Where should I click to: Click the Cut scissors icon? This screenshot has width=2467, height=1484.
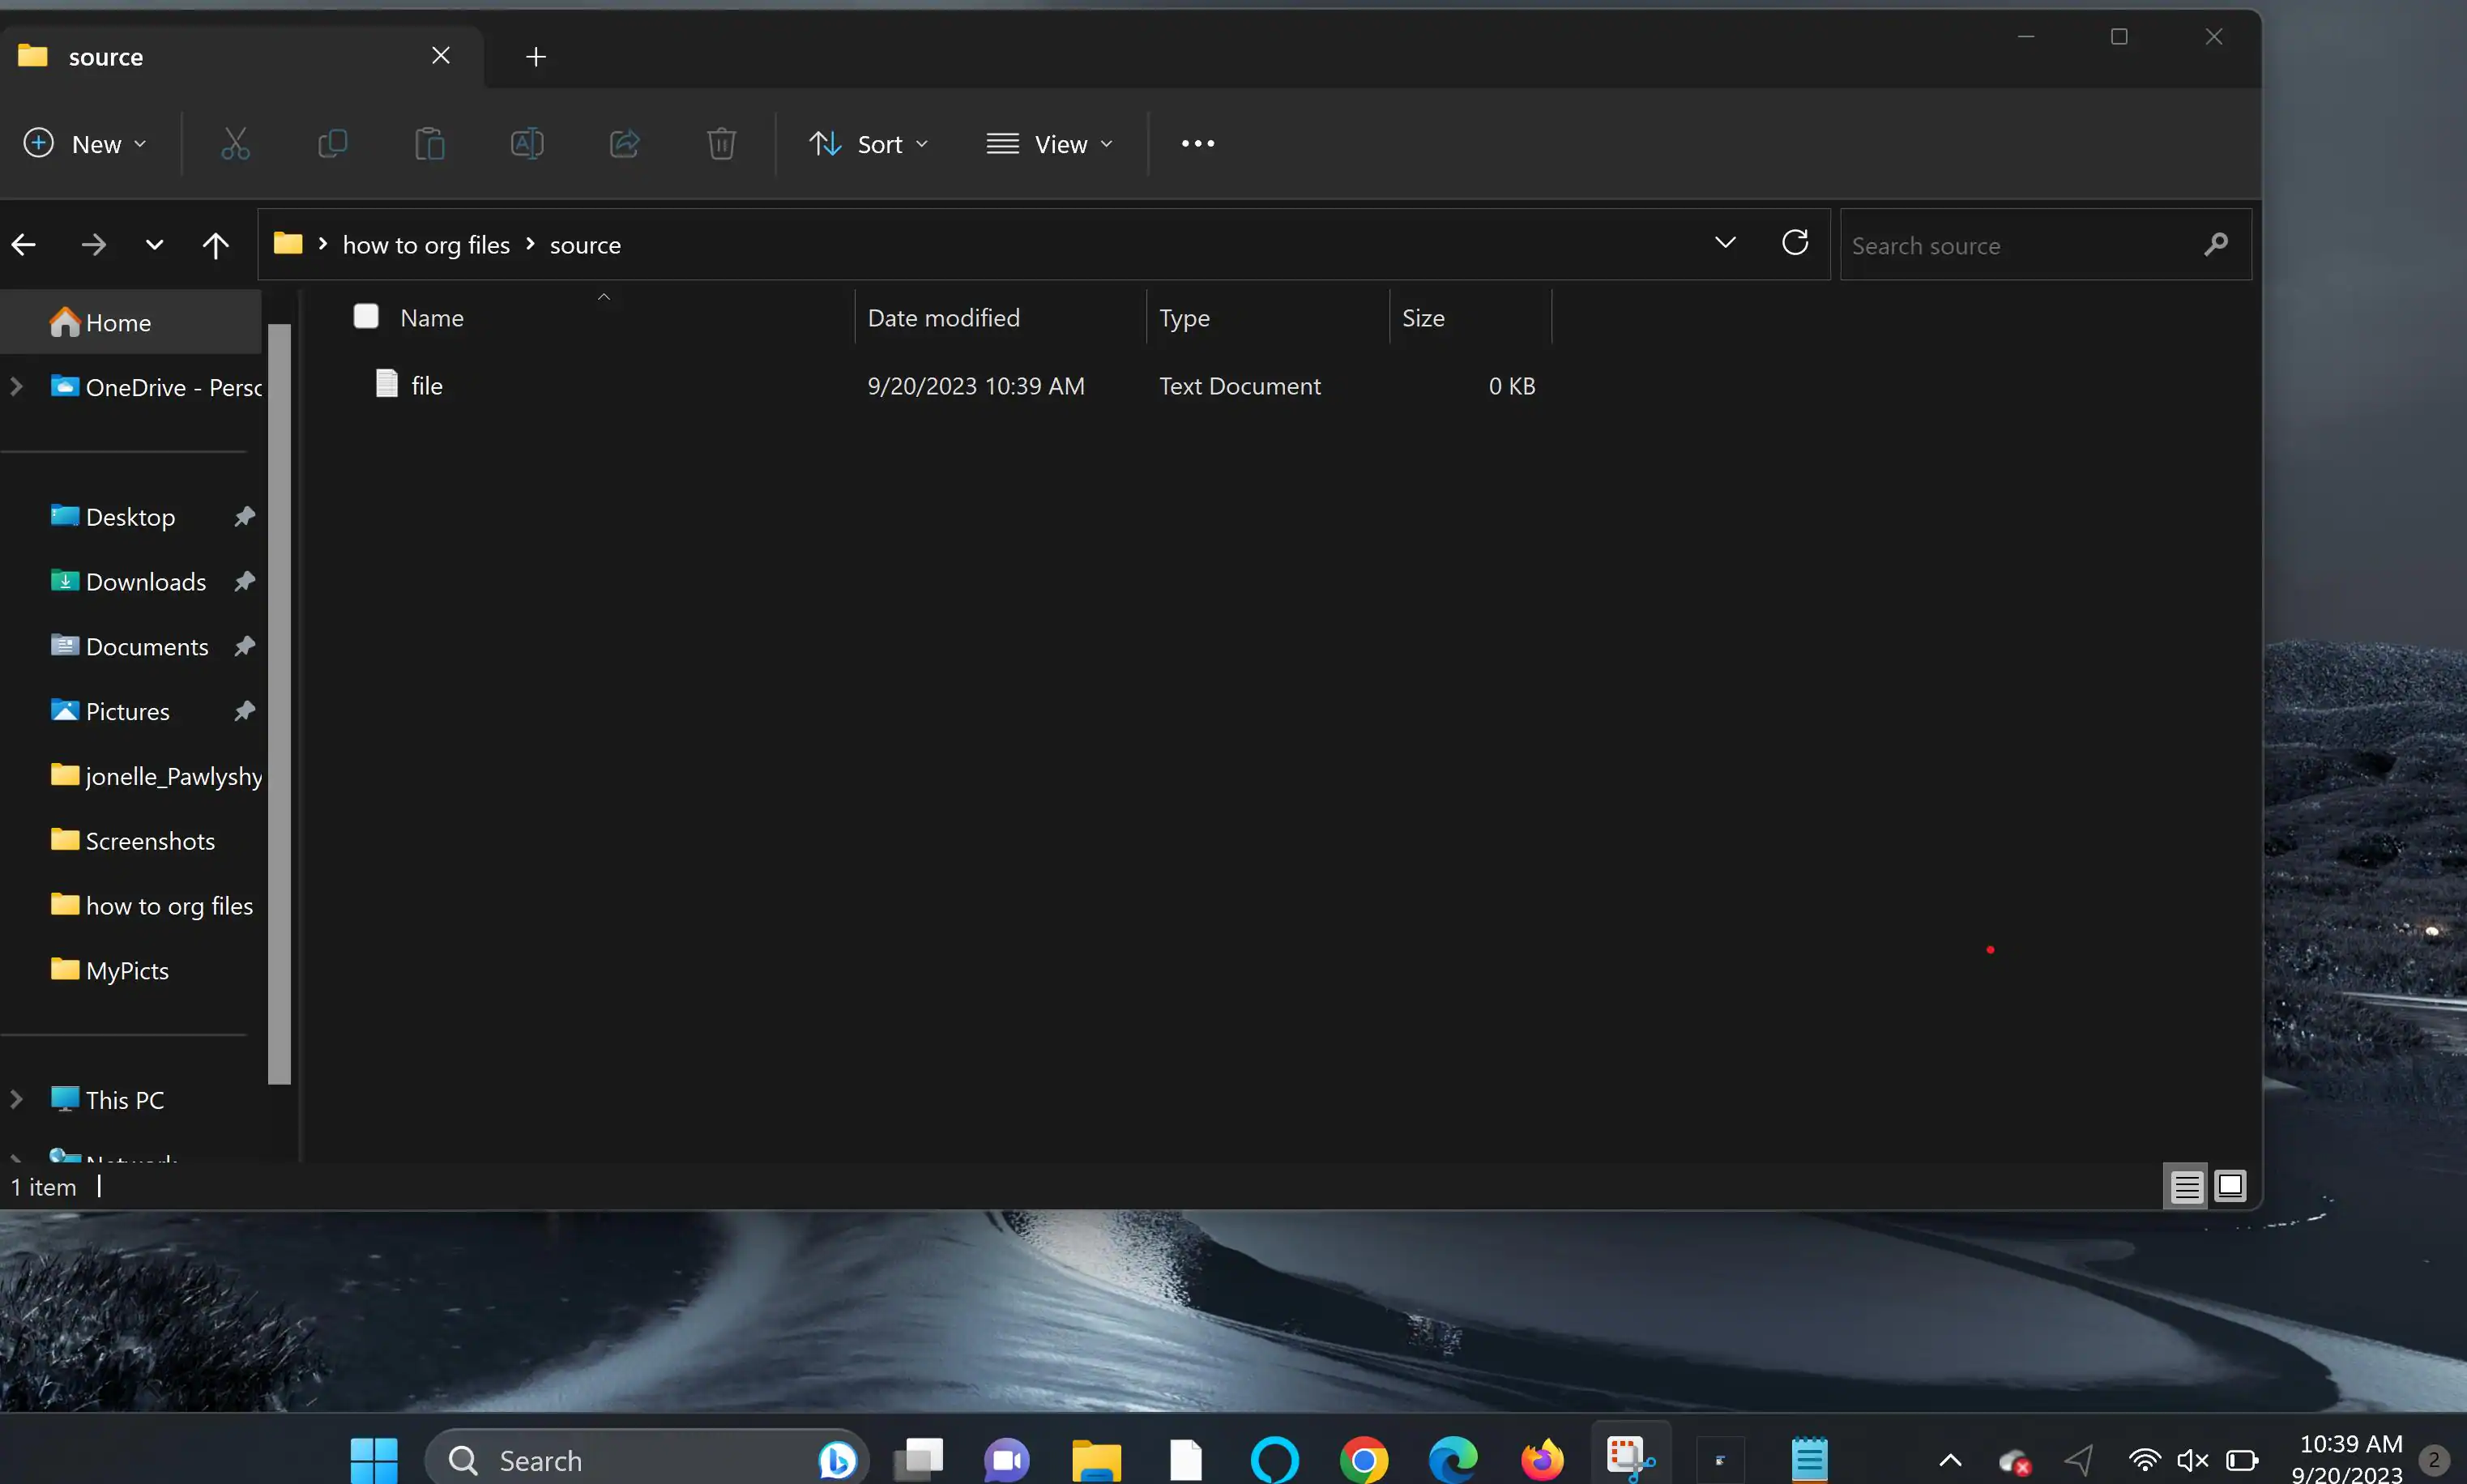[235, 144]
